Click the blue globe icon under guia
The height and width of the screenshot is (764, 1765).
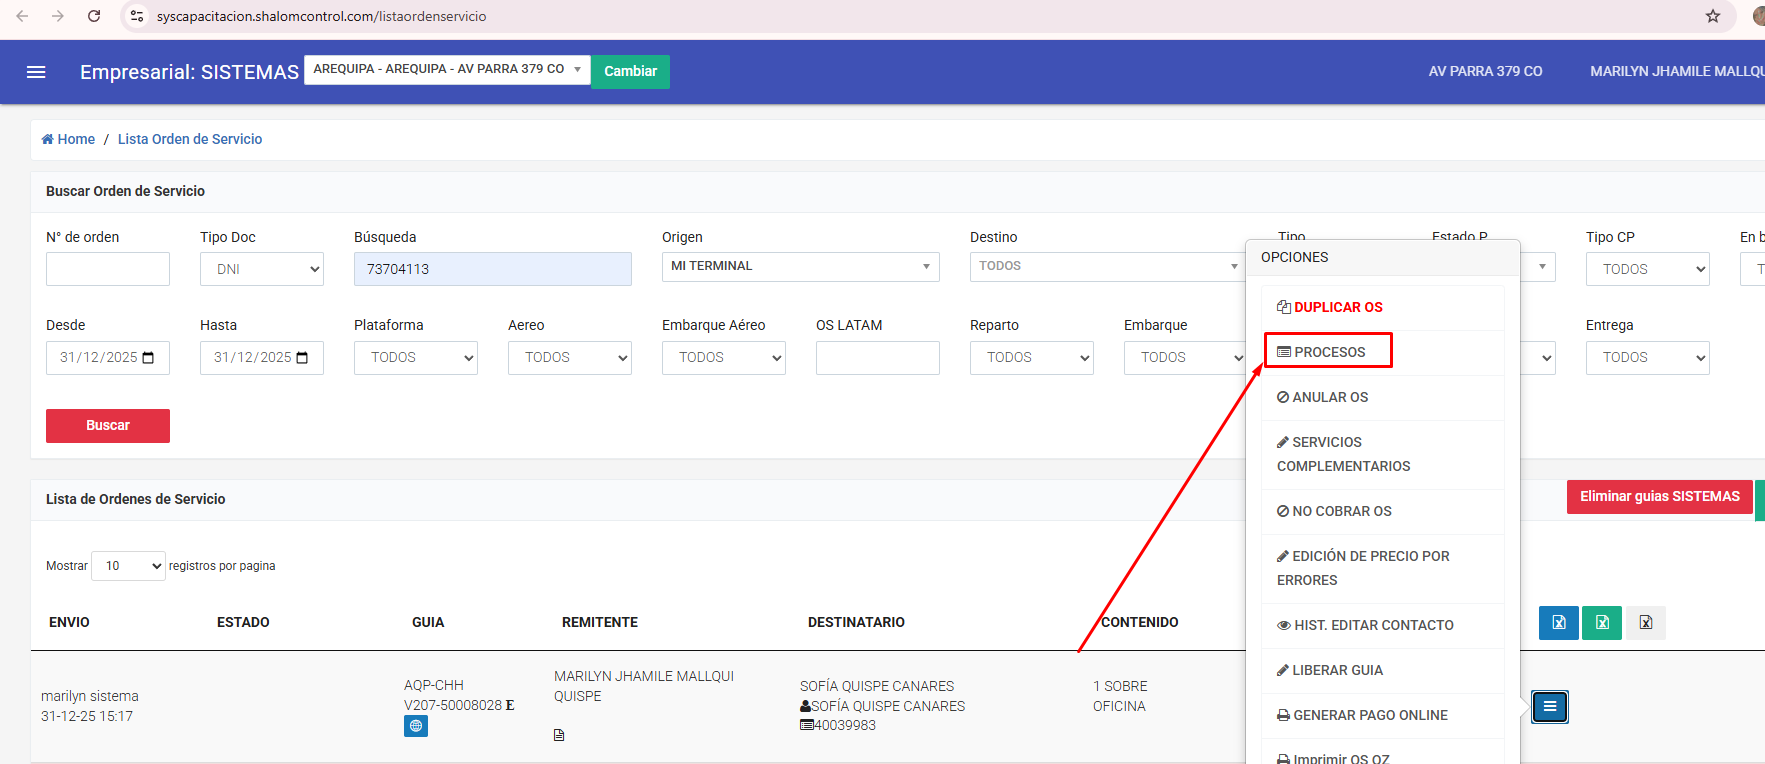[x=416, y=726]
